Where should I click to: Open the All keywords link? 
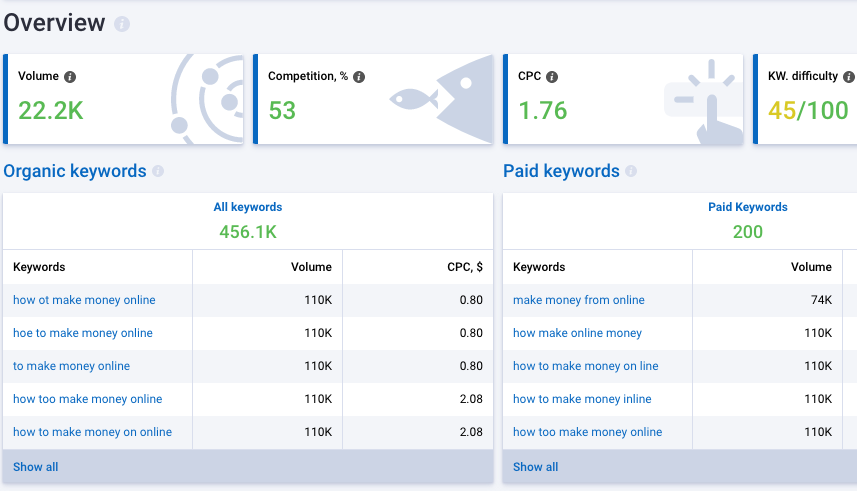tap(248, 207)
